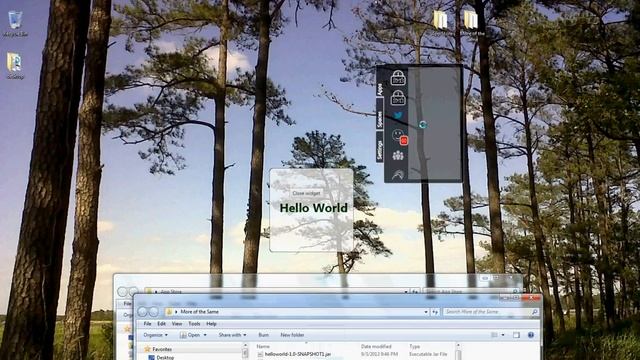This screenshot has height=360, width=640.
Task: Click the refresh button beside the address bar
Action: click(435, 312)
